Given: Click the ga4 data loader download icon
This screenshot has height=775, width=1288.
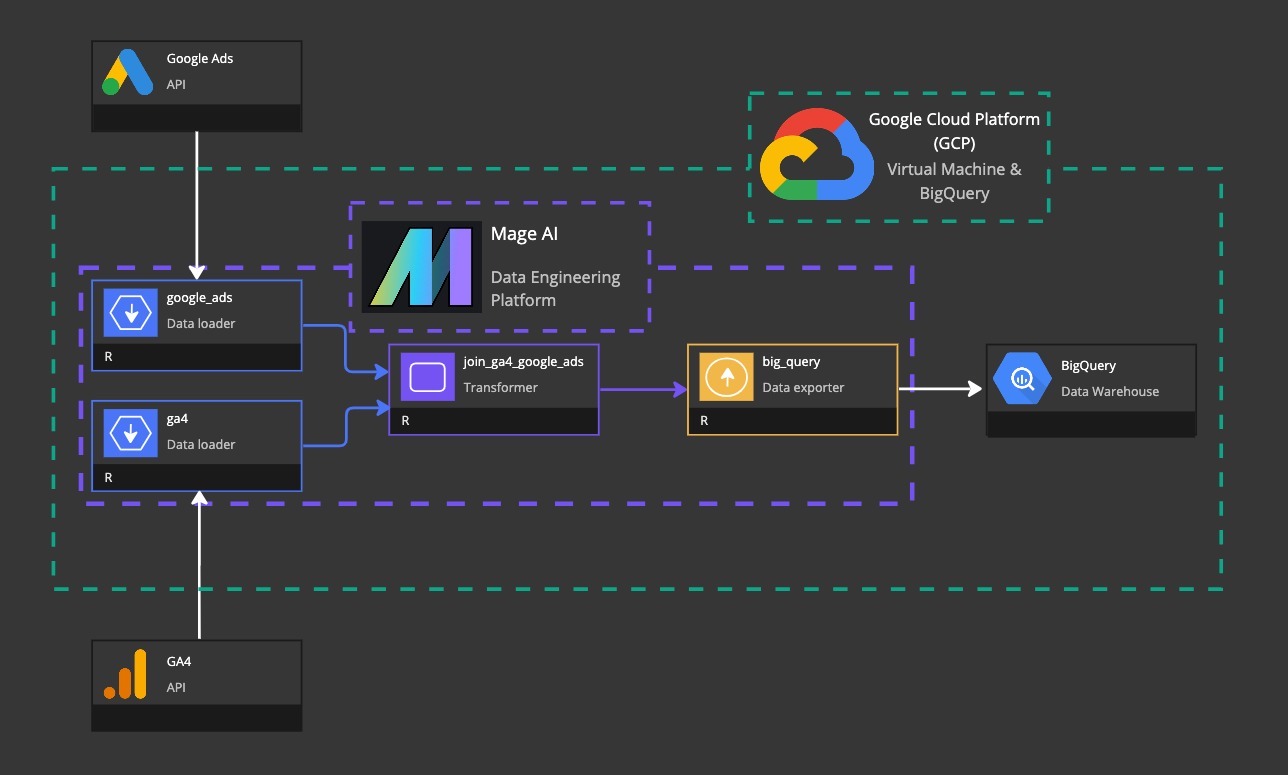Looking at the screenshot, I should (x=130, y=432).
